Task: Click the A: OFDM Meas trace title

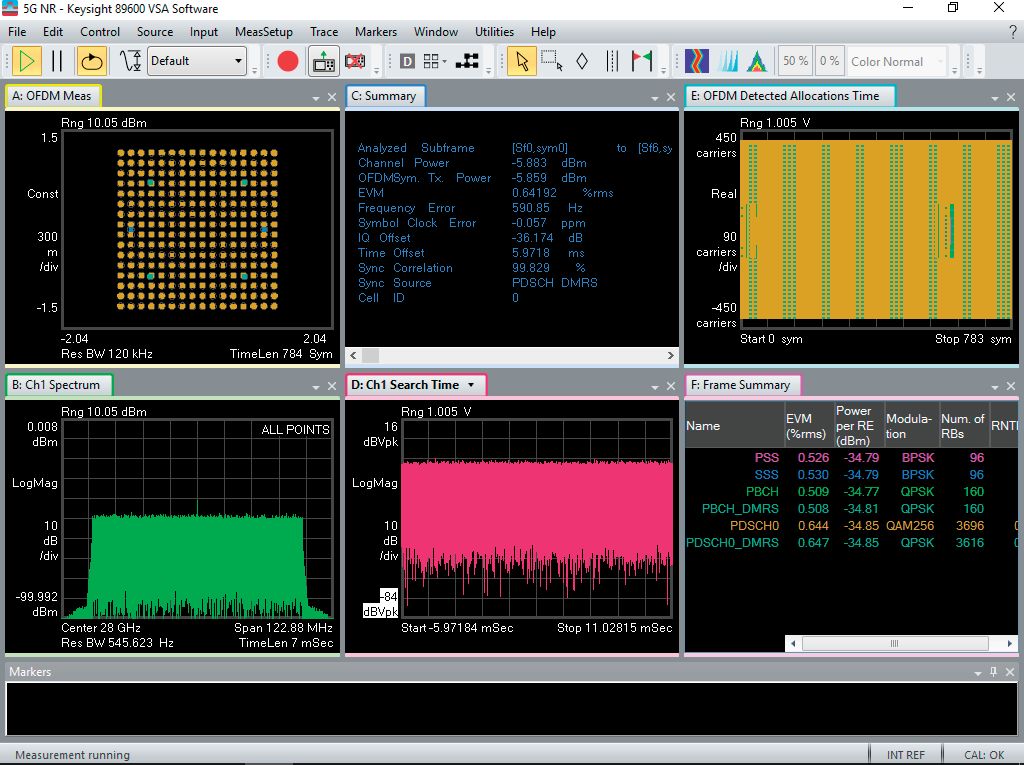Action: tap(50, 96)
